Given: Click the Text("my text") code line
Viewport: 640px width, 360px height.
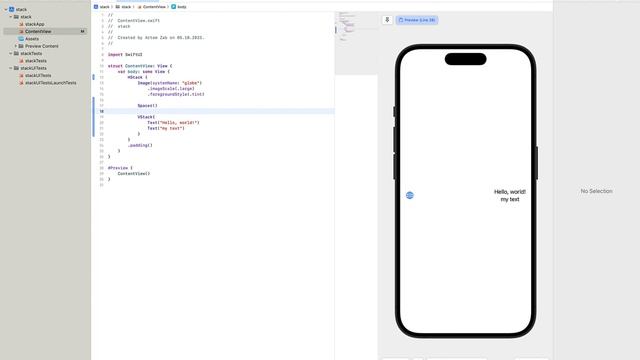Looking at the screenshot, I should tap(166, 128).
